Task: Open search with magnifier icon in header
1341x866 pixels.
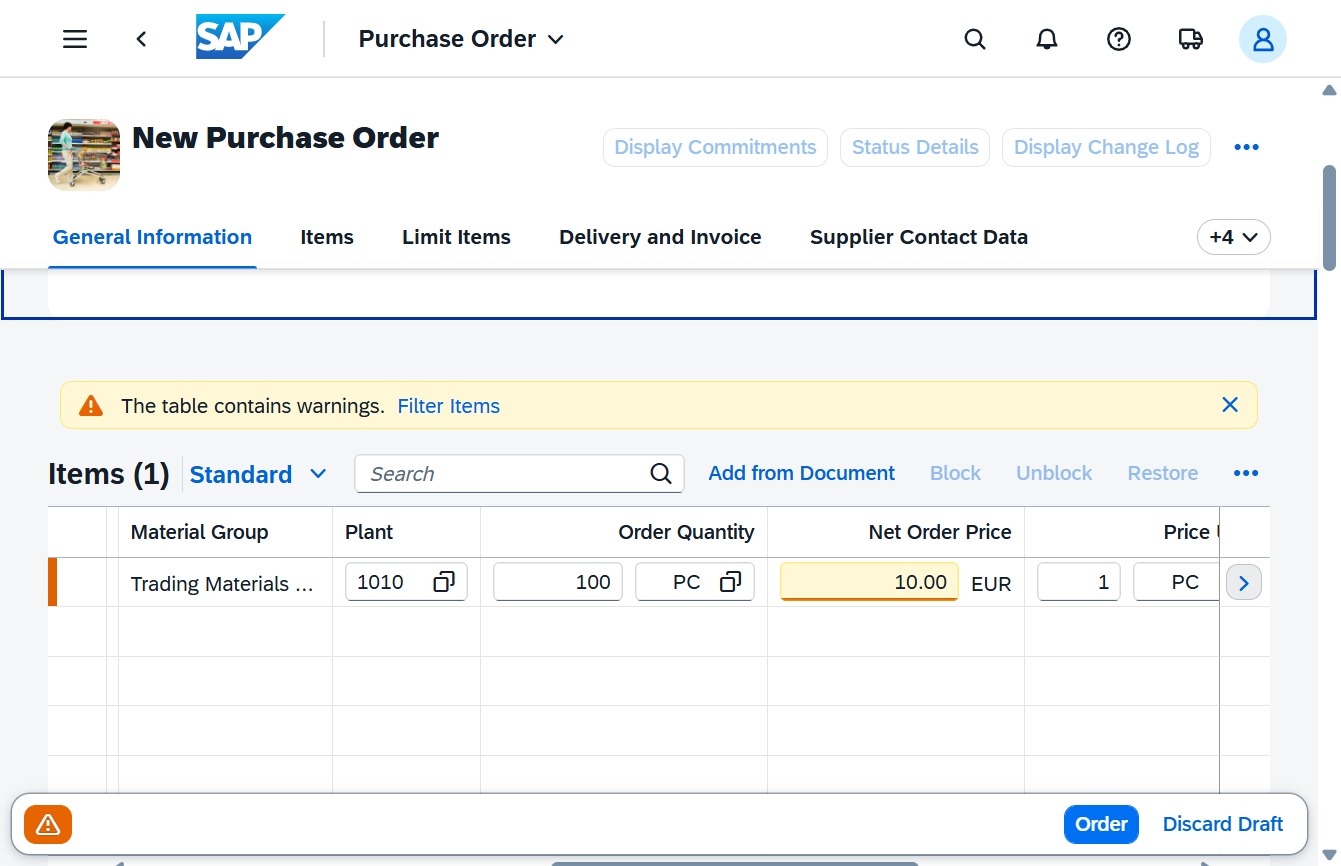Action: [x=975, y=39]
